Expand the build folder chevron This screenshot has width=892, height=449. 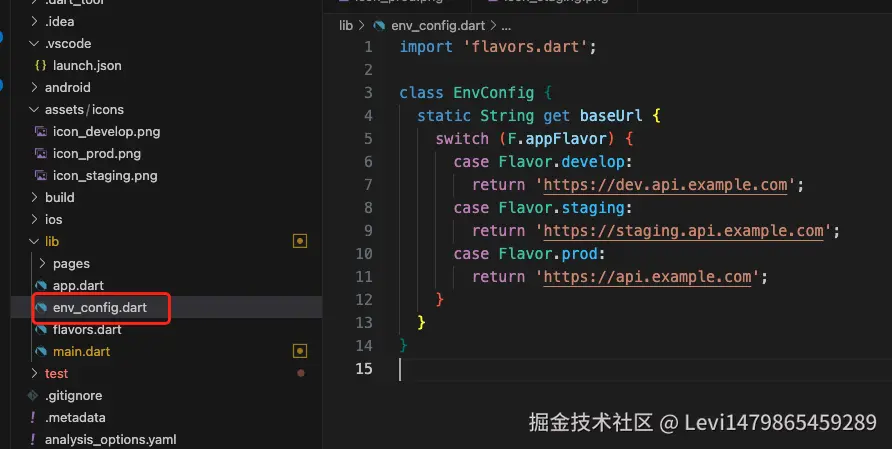point(34,197)
